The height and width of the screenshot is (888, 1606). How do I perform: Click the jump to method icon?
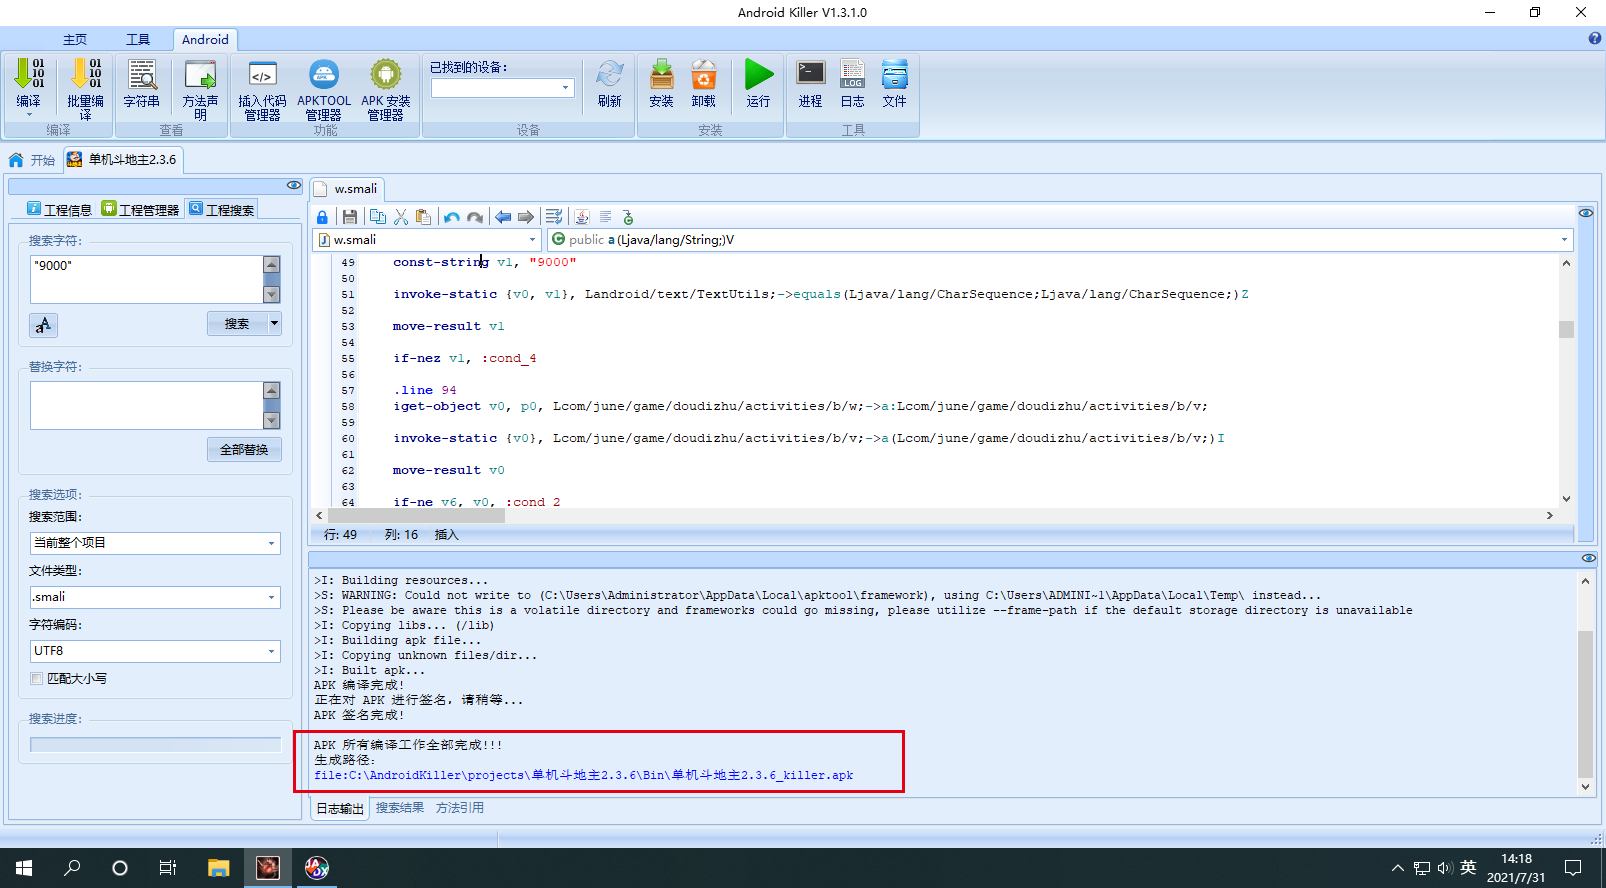(x=628, y=217)
